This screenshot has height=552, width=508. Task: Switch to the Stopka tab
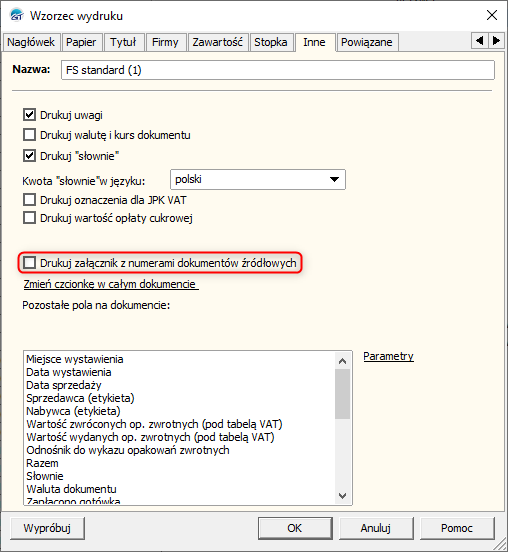pos(271,42)
